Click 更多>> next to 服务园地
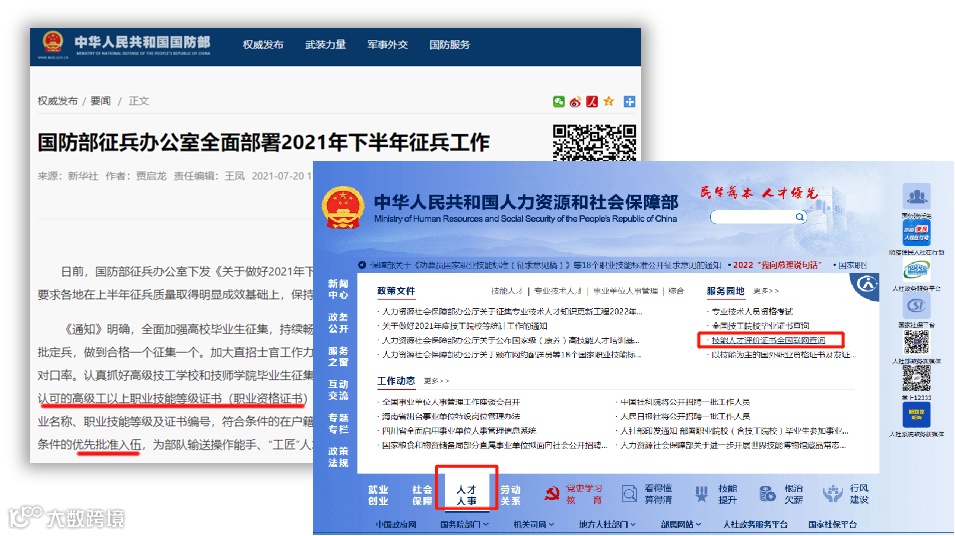Screen dimensions: 955x536 coord(766,291)
